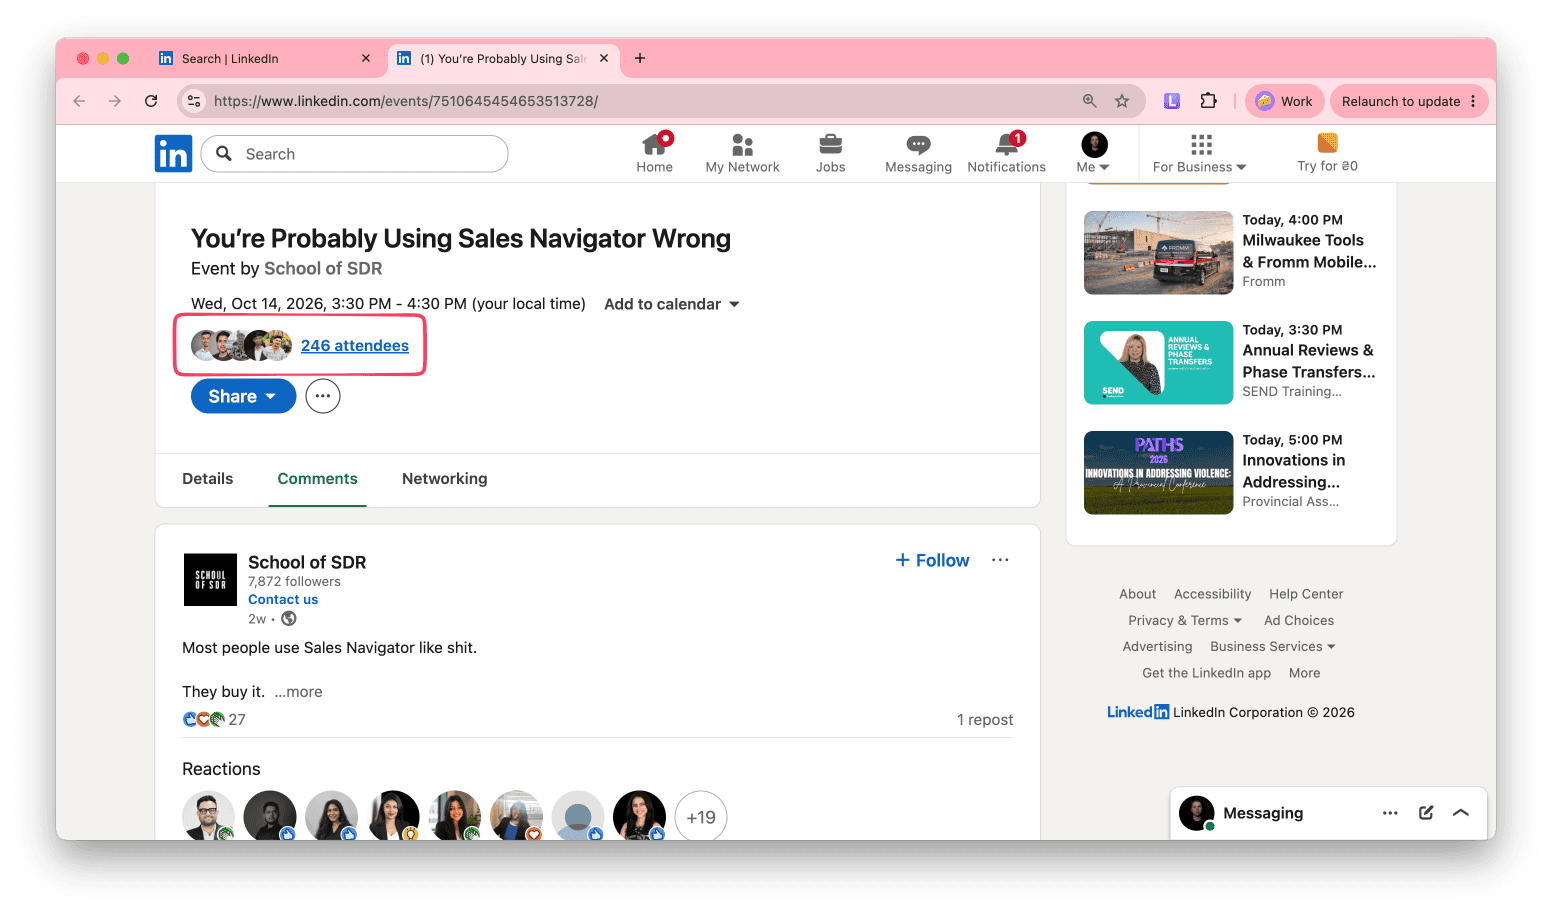View the 246 attendees link
Viewport: 1552px width, 914px height.
(x=355, y=346)
